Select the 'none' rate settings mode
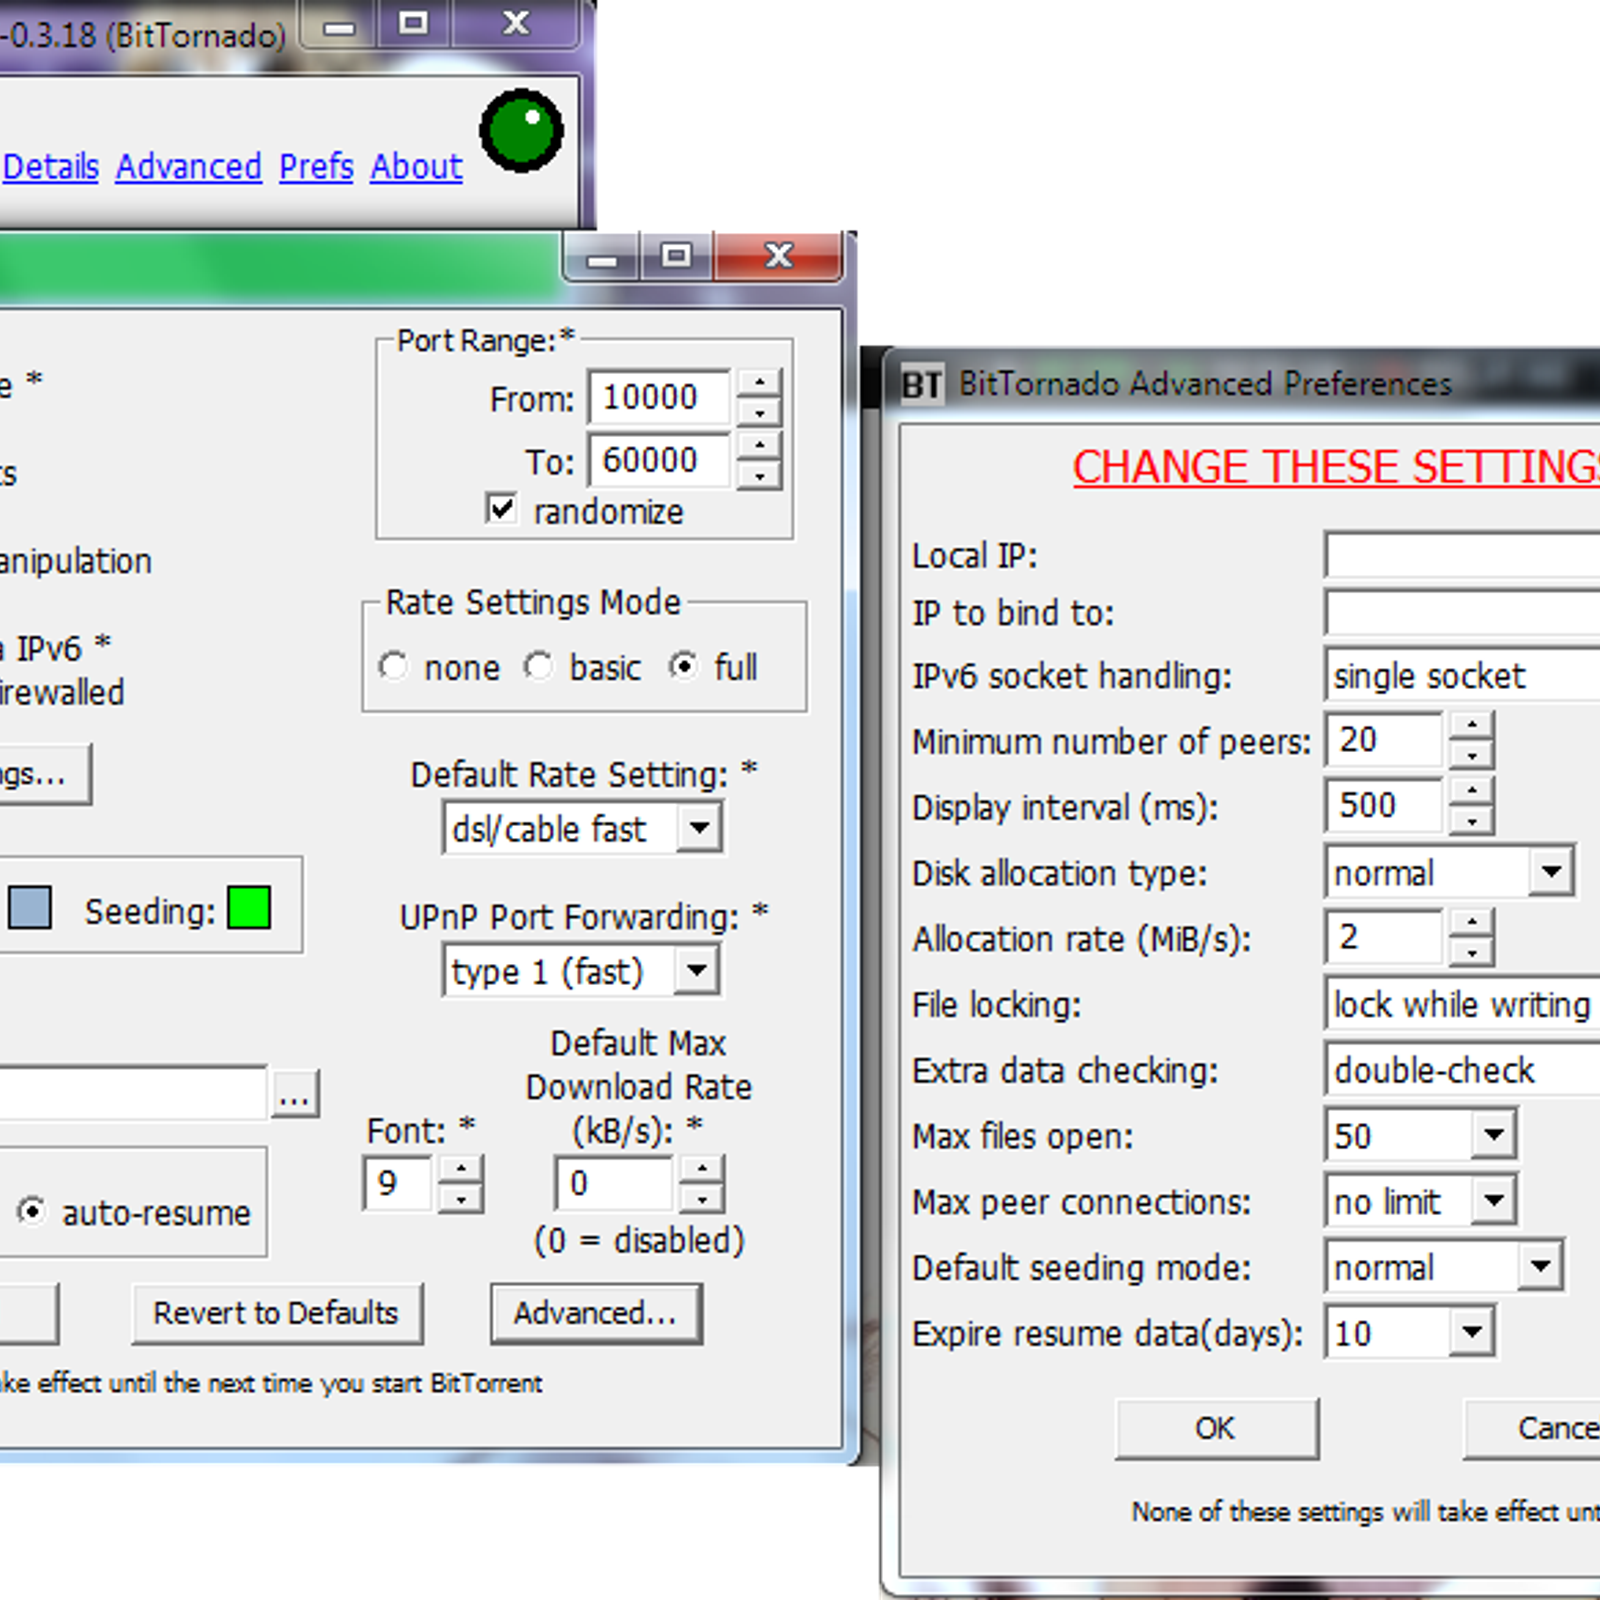The image size is (1600, 1600). [x=393, y=666]
